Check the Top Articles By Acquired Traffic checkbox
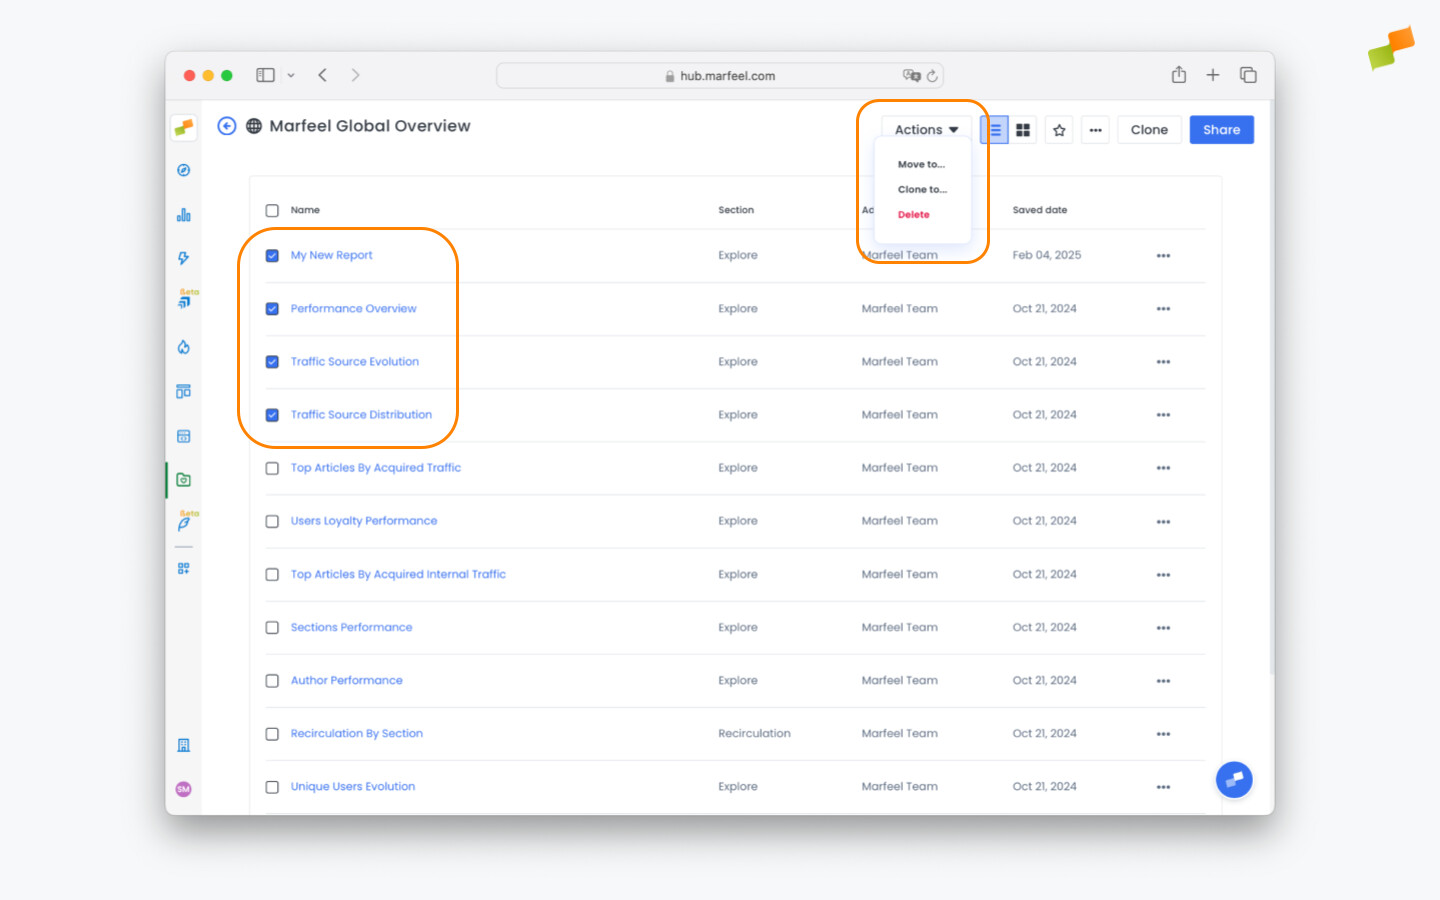Screen dimensions: 1440x900 (x=272, y=468)
